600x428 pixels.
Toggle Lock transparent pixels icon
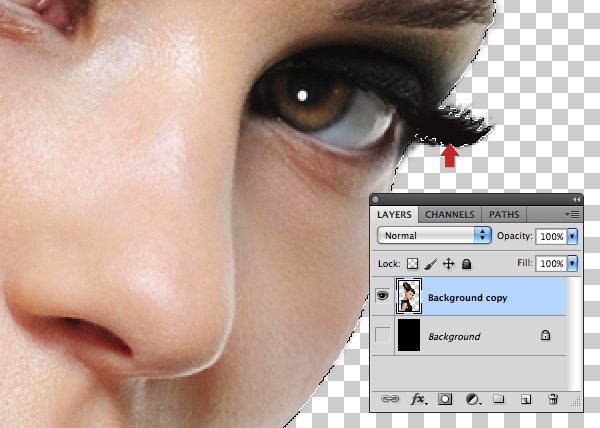pos(412,264)
